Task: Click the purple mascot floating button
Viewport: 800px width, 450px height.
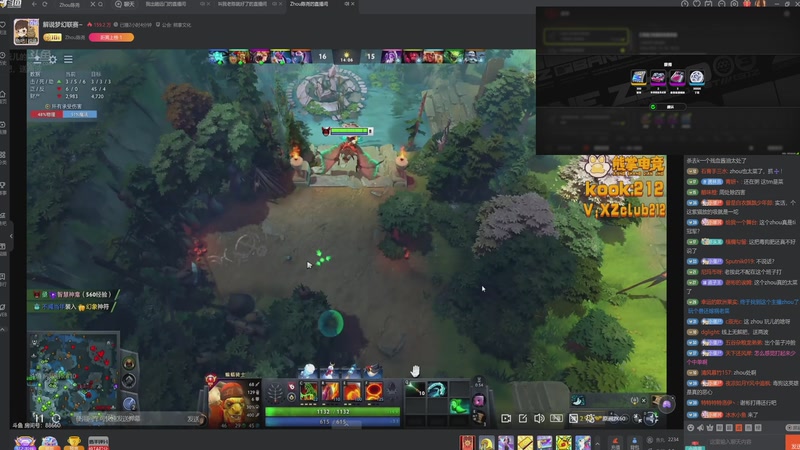Action: click(x=666, y=405)
